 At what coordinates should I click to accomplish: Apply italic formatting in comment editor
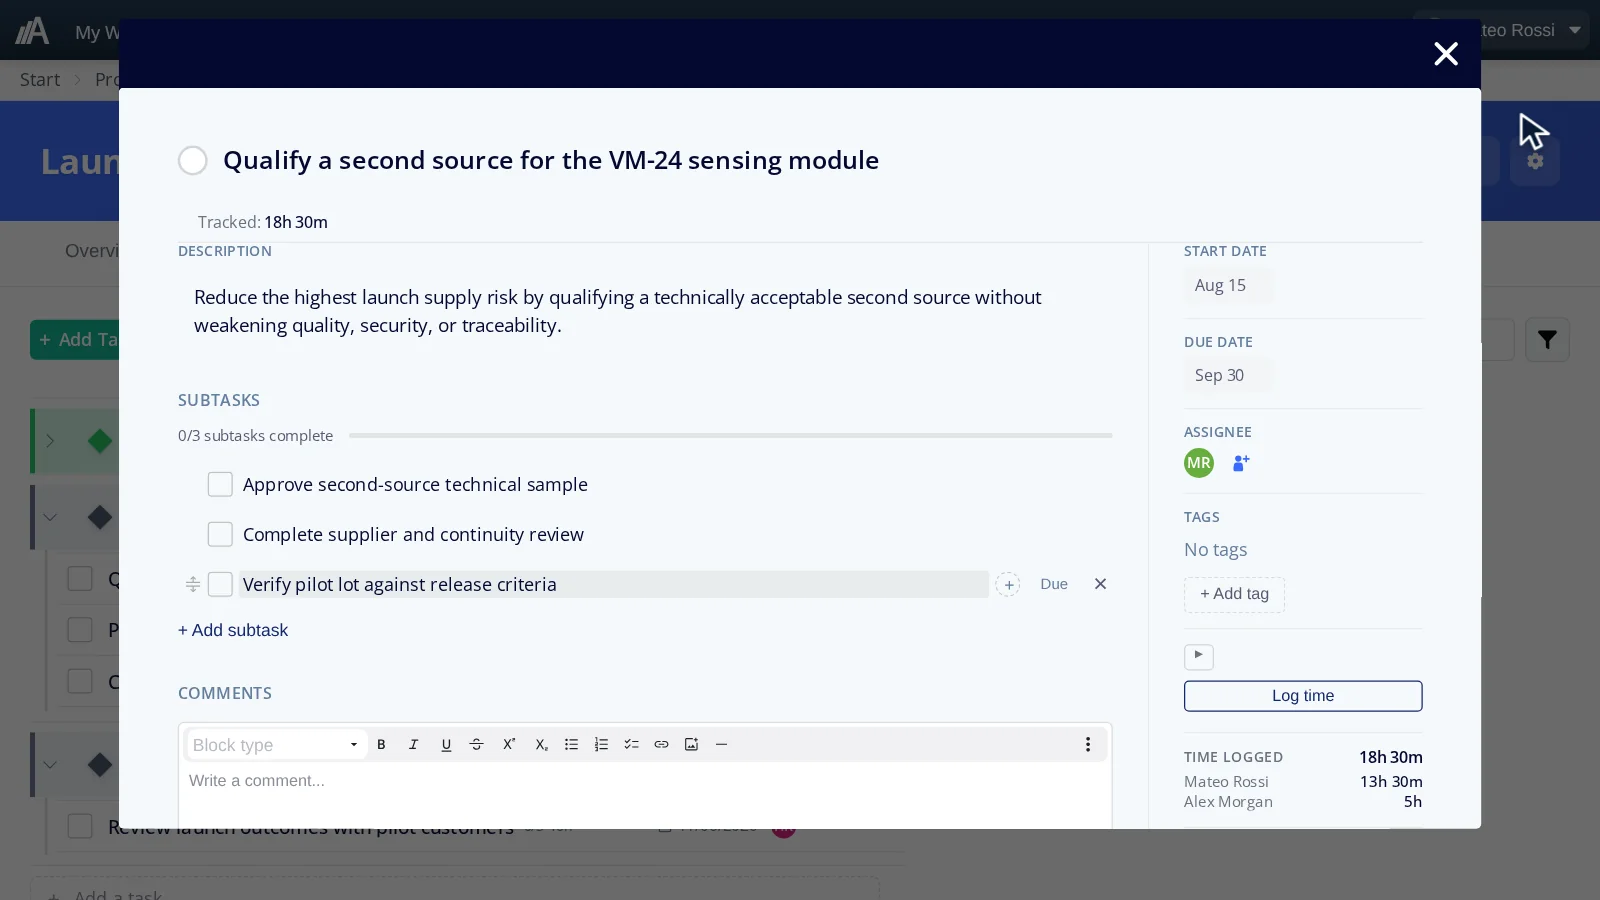point(413,744)
